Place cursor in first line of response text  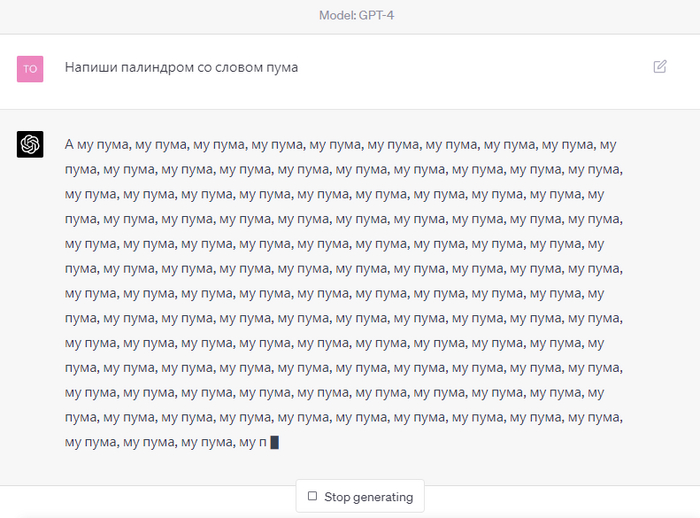340,144
